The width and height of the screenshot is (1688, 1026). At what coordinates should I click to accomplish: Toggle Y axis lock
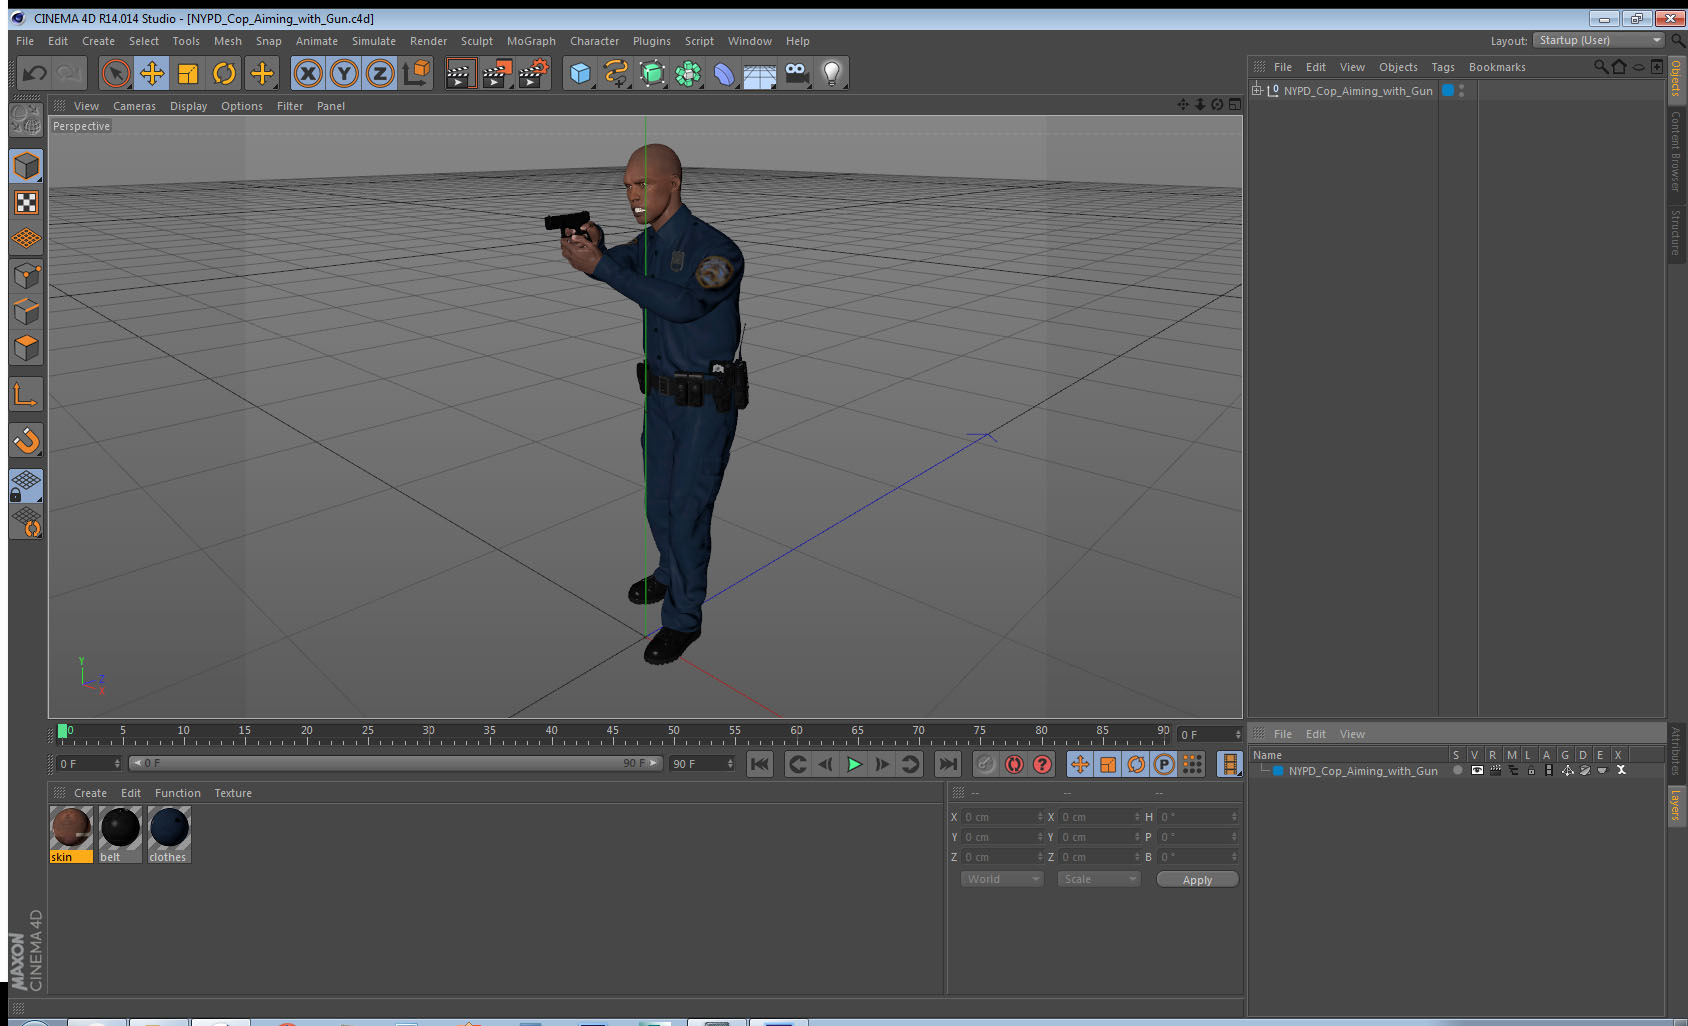tap(344, 73)
